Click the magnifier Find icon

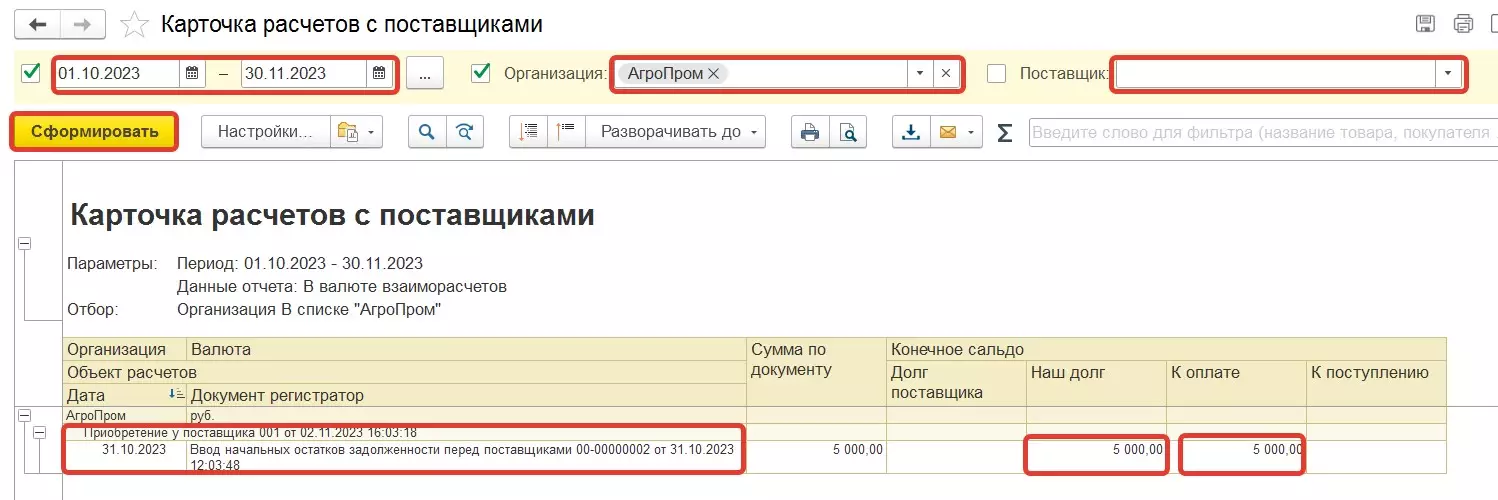coord(427,131)
